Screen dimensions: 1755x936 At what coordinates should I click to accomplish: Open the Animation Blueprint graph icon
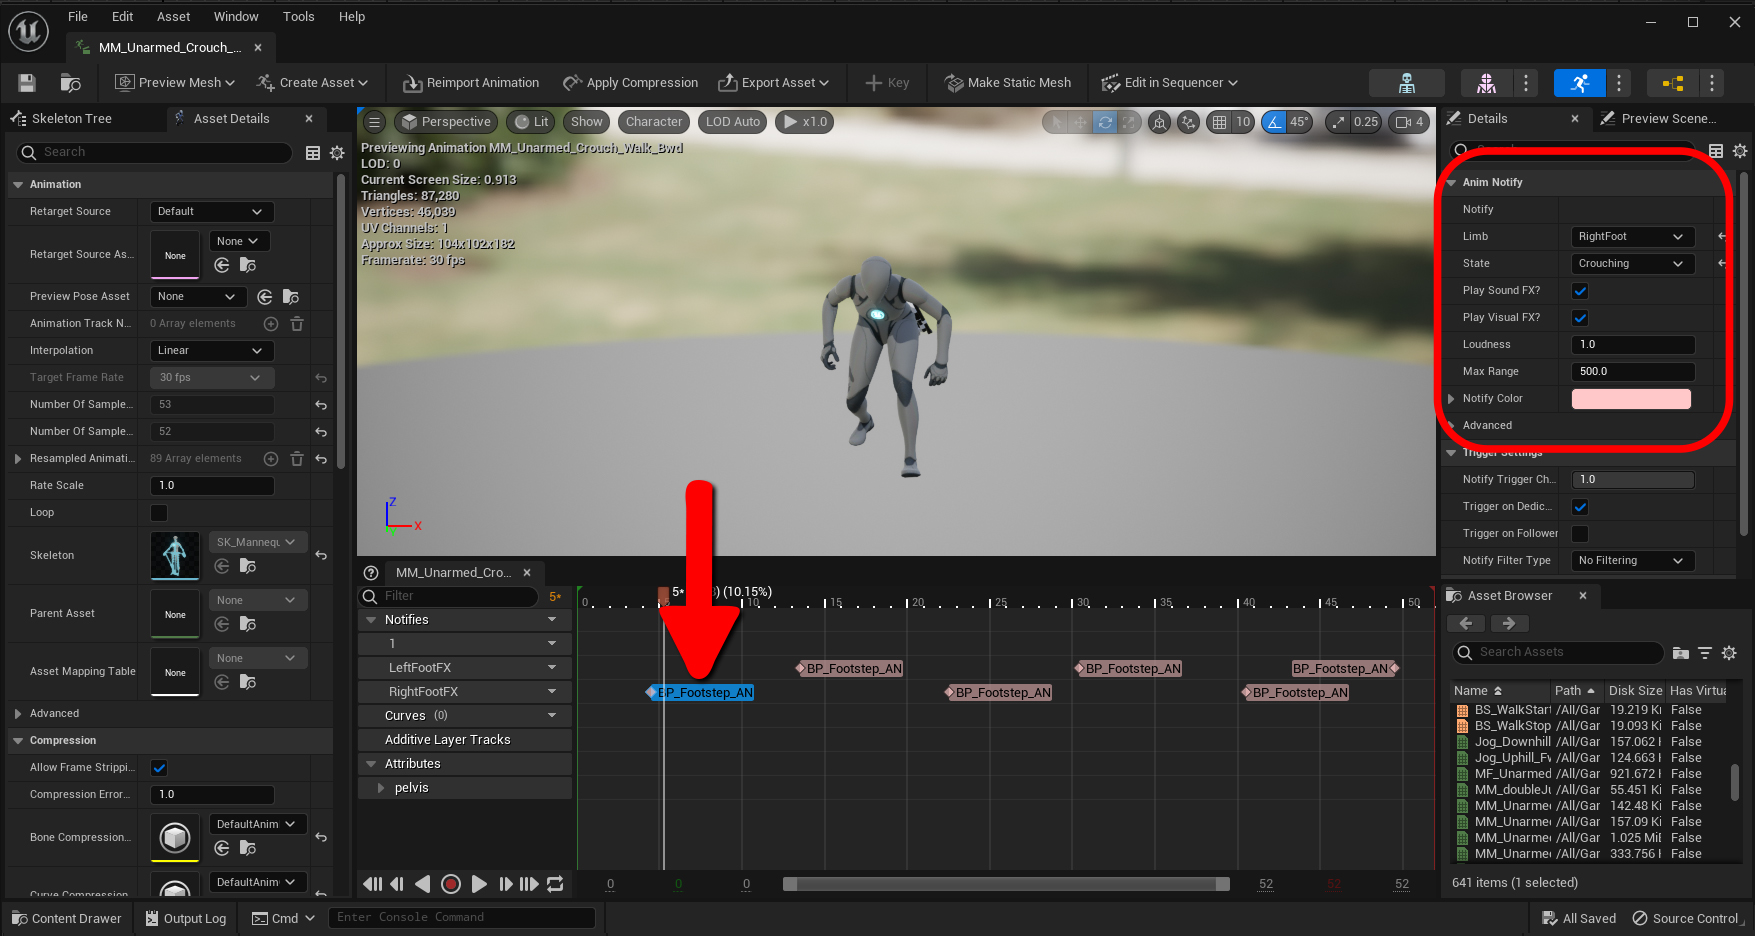click(x=1671, y=82)
